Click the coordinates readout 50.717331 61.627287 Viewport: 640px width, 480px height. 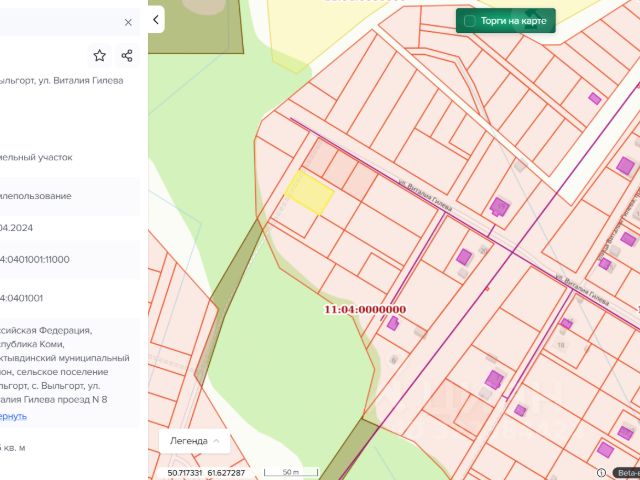[x=206, y=473]
